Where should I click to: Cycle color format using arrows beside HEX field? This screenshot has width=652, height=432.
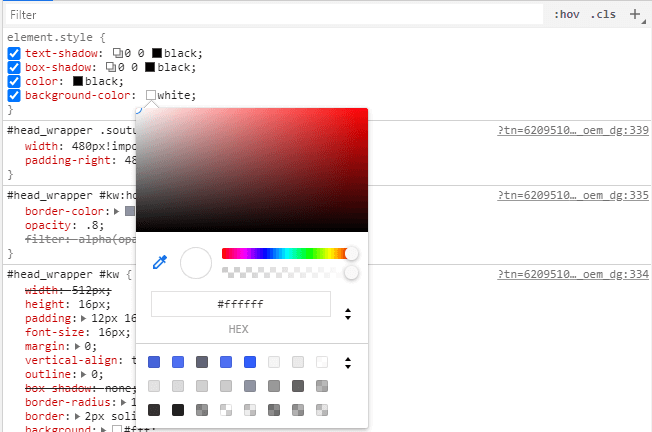pyautogui.click(x=348, y=314)
